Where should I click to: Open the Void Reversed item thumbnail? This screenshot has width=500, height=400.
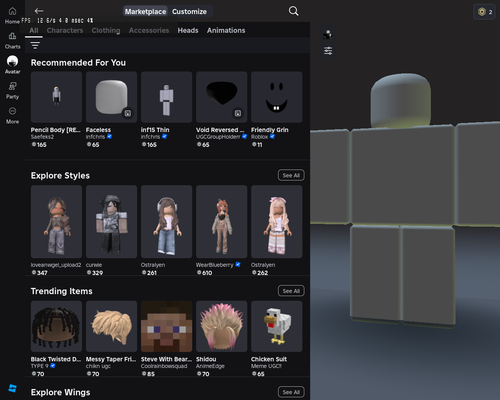point(221,97)
